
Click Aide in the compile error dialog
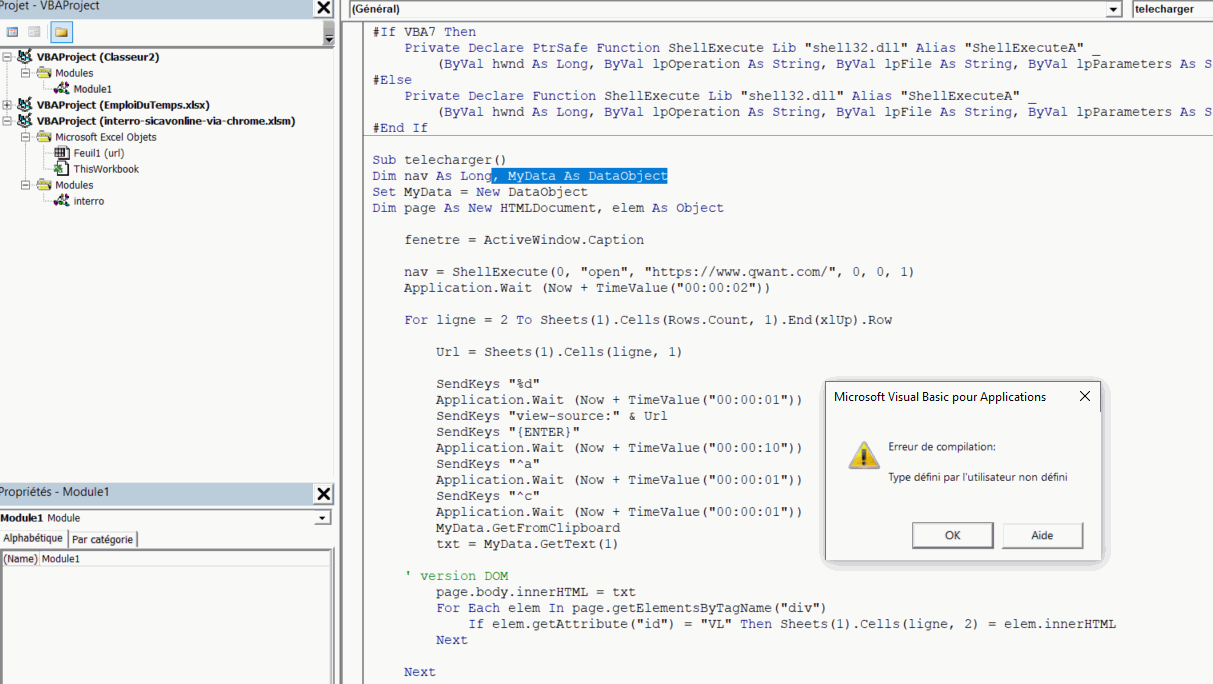pyautogui.click(x=1042, y=535)
